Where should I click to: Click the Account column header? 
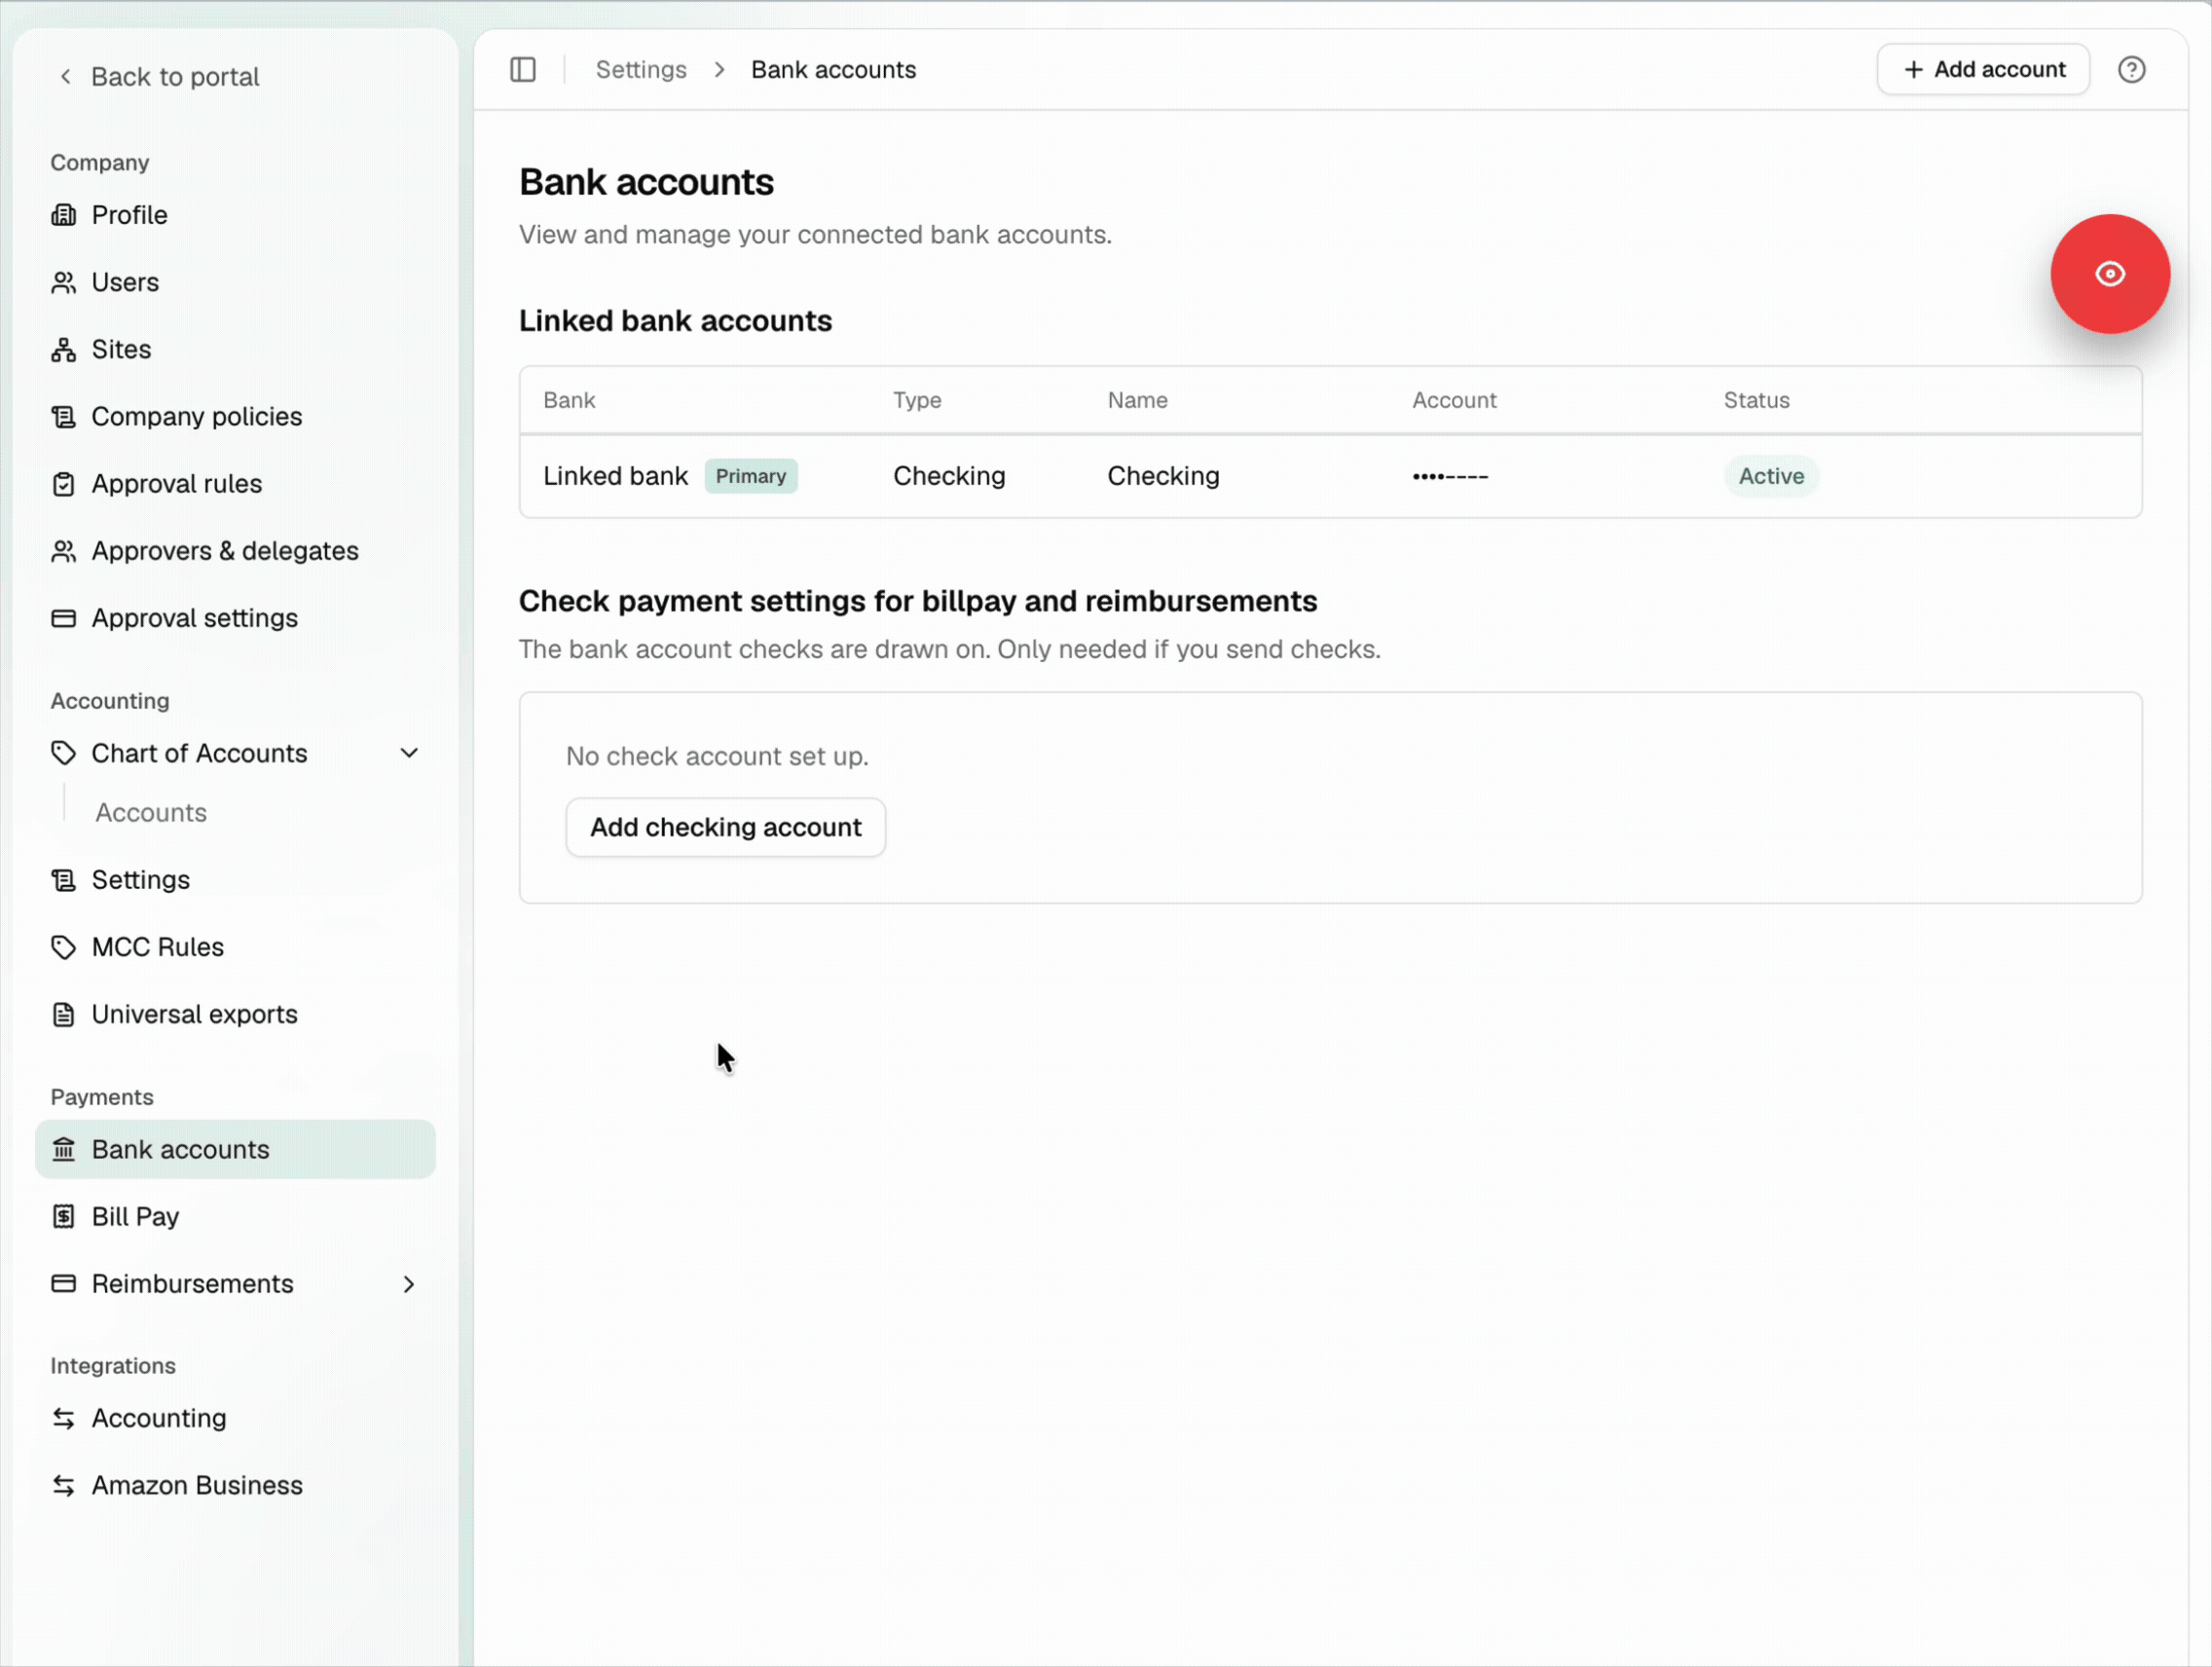1453,400
